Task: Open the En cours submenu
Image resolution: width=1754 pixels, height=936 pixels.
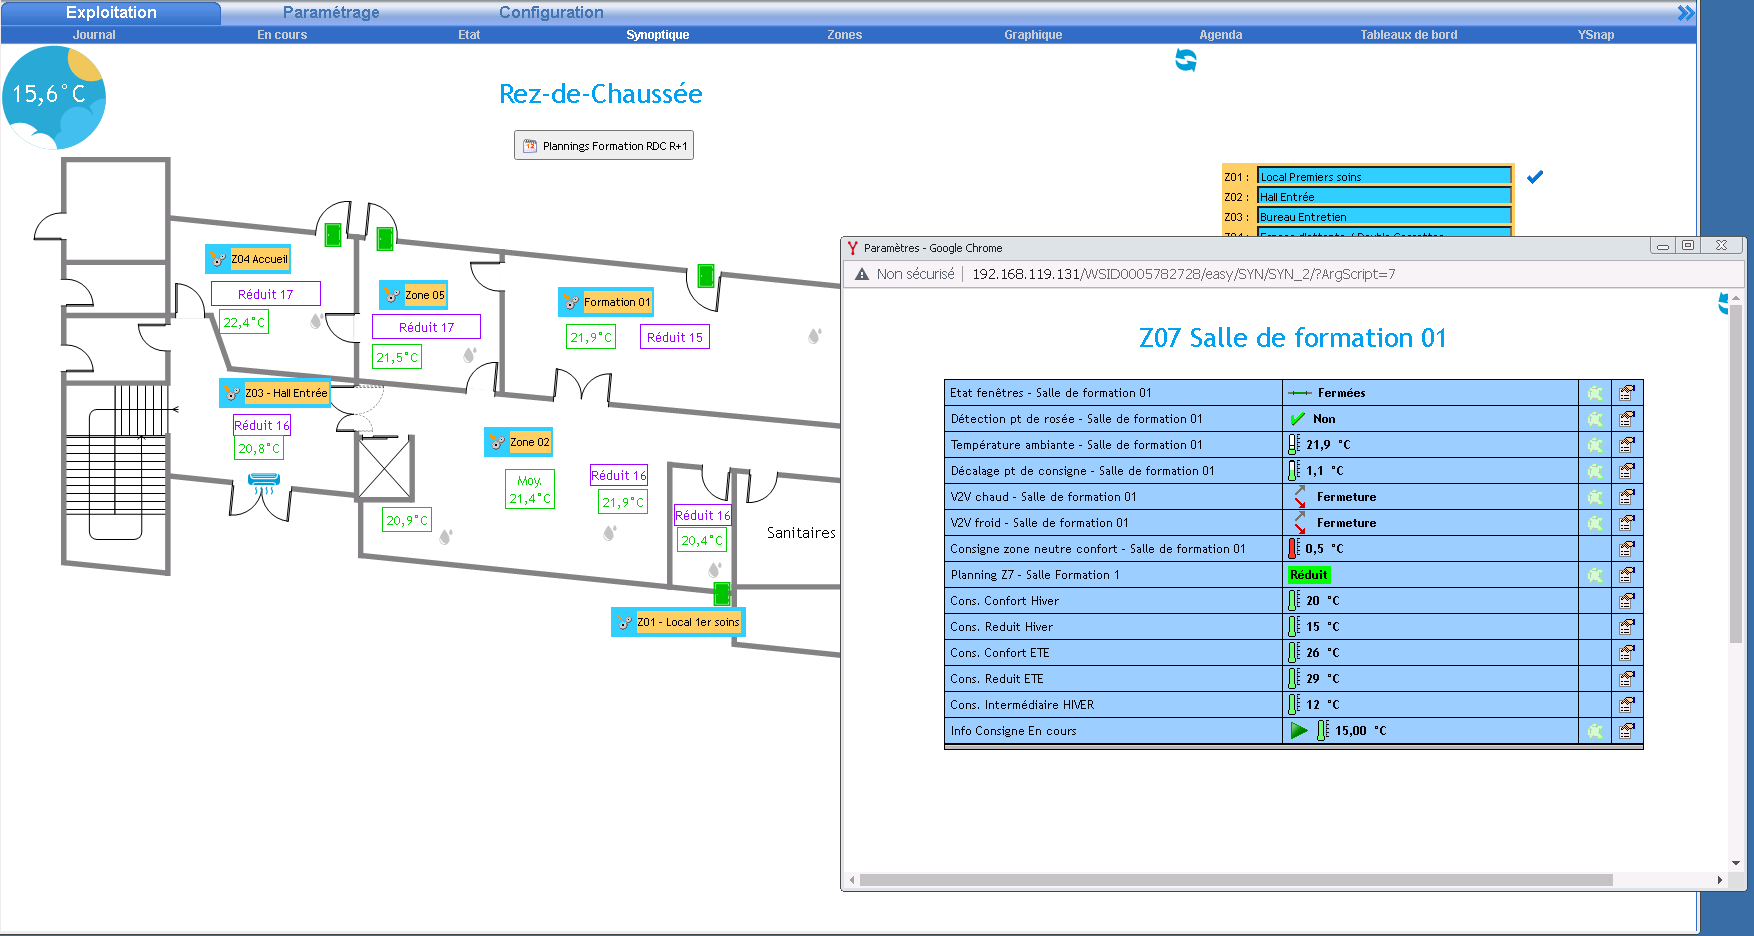Action: point(282,35)
